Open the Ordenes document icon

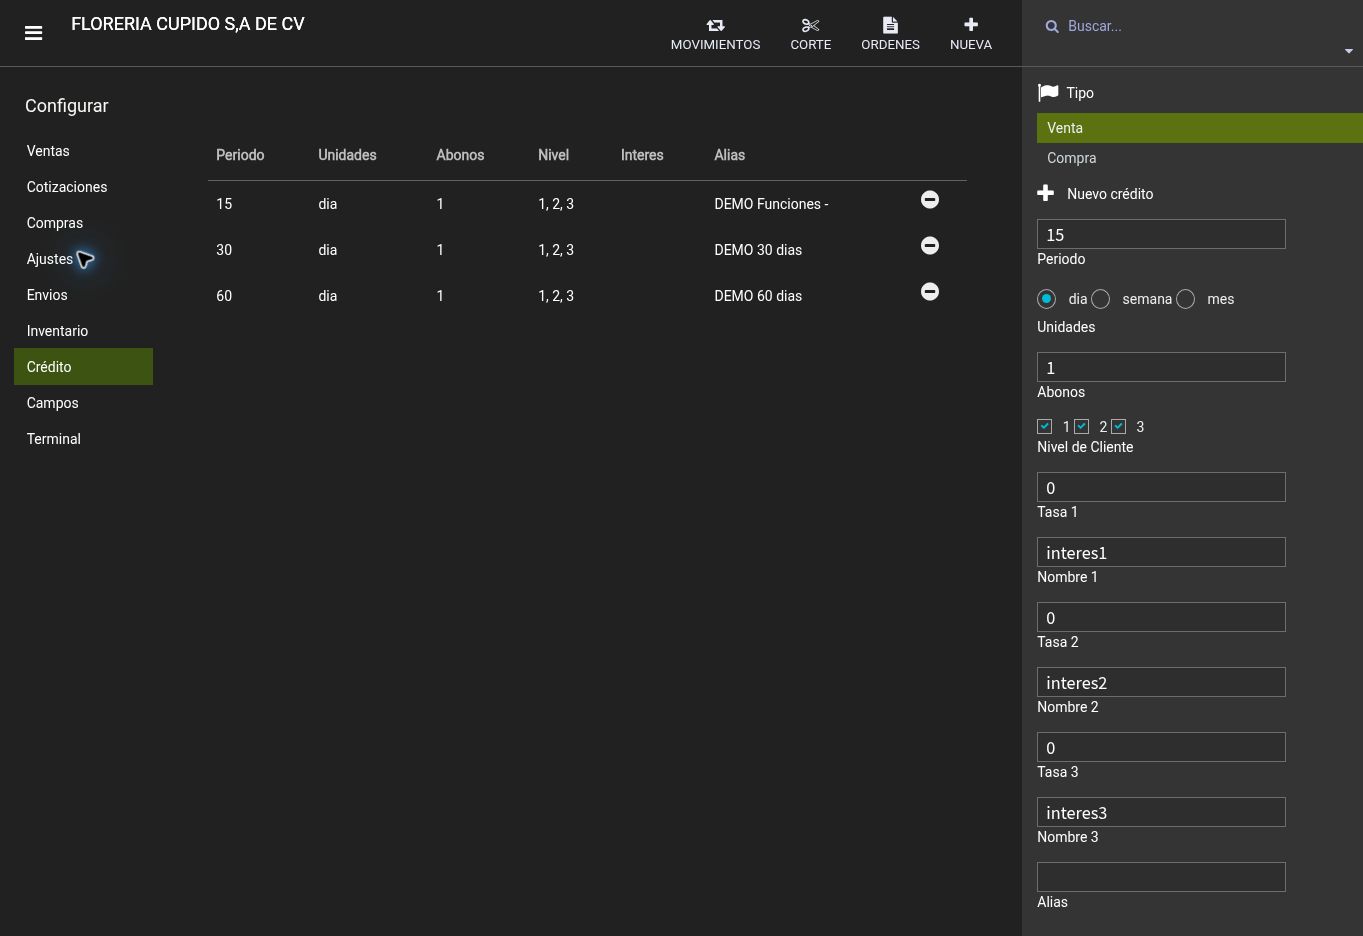[890, 34]
